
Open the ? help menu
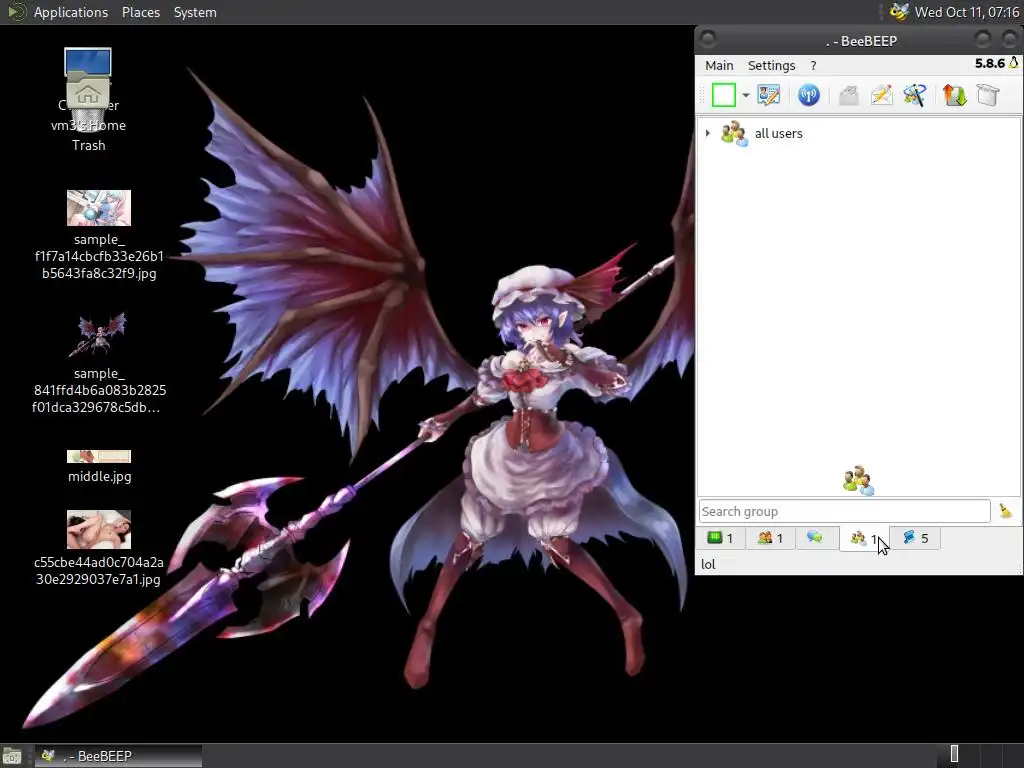pyautogui.click(x=813, y=65)
